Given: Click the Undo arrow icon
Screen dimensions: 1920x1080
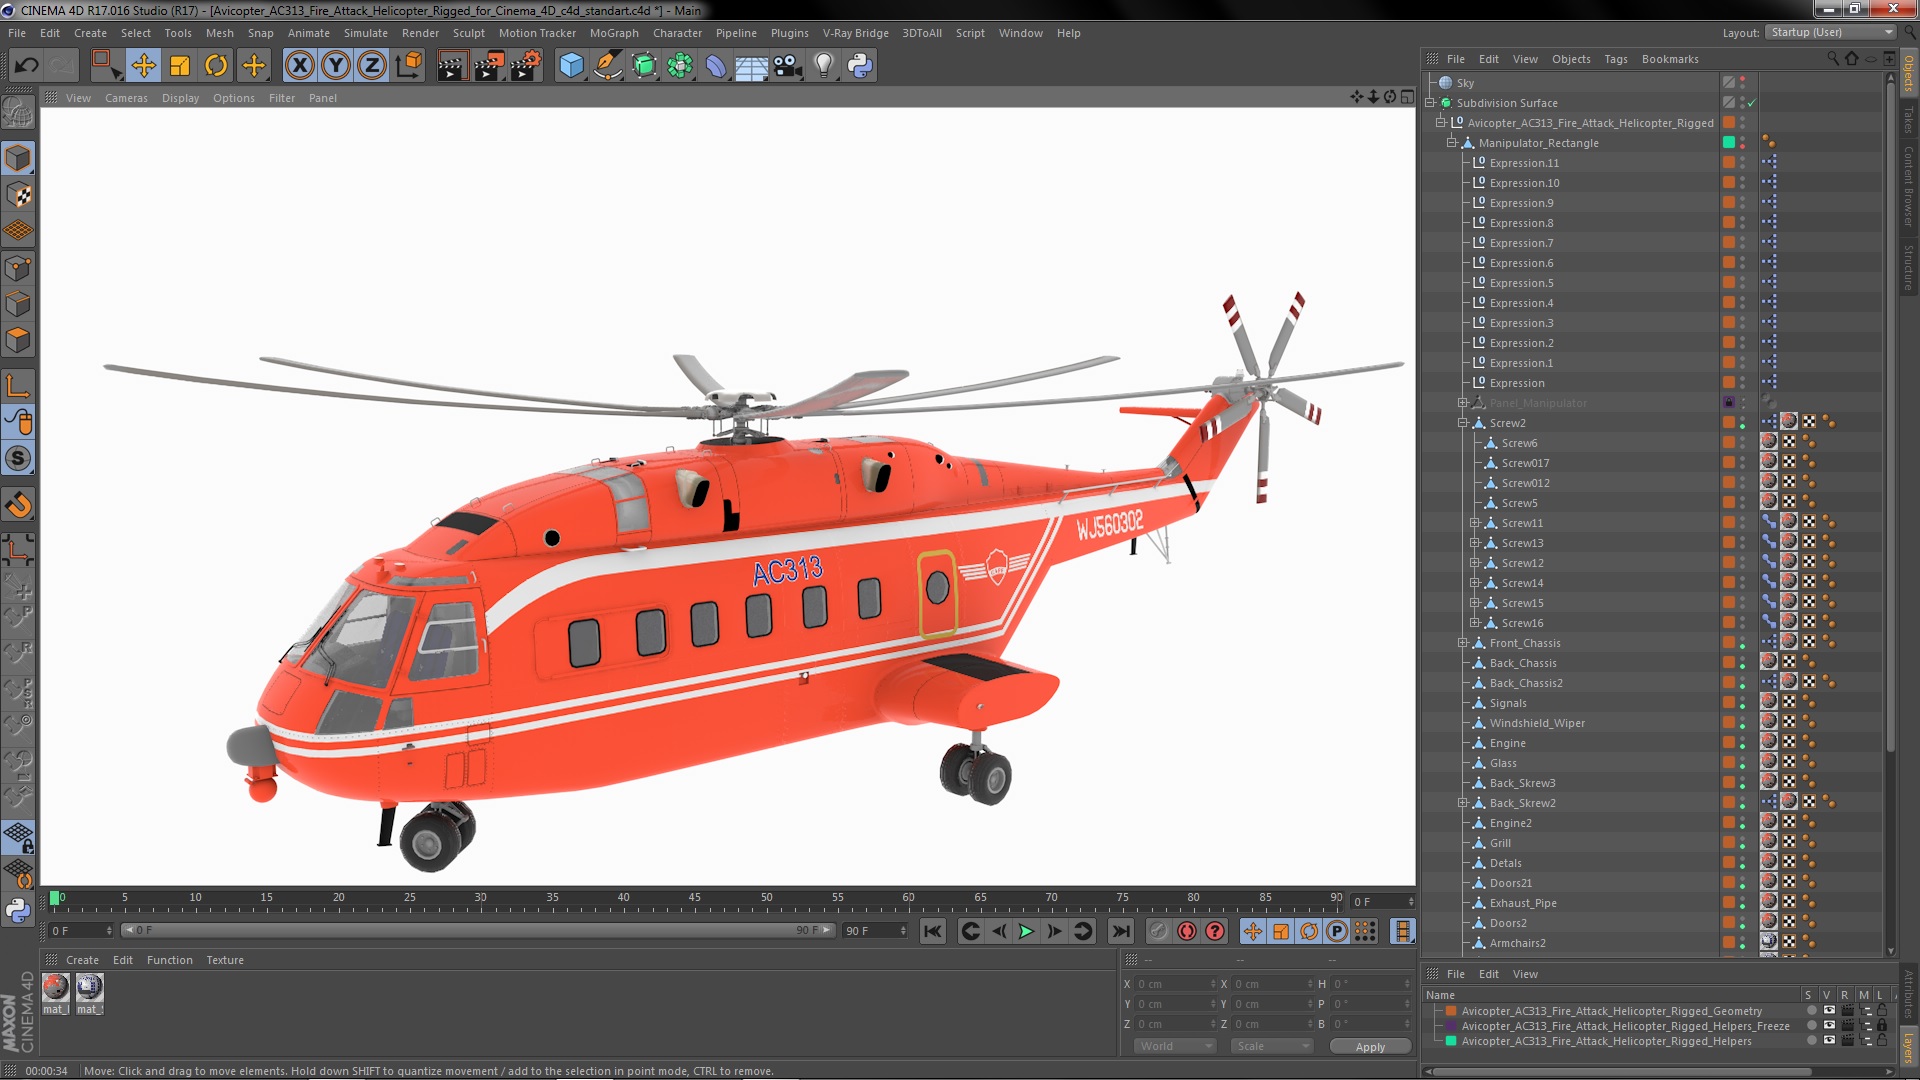Looking at the screenshot, I should (26, 66).
